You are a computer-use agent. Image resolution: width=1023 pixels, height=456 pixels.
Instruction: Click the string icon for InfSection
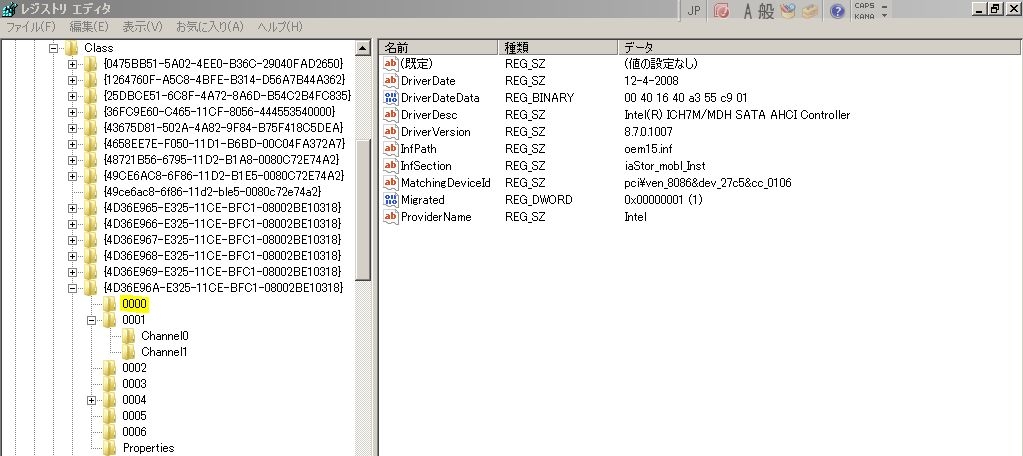(x=390, y=165)
